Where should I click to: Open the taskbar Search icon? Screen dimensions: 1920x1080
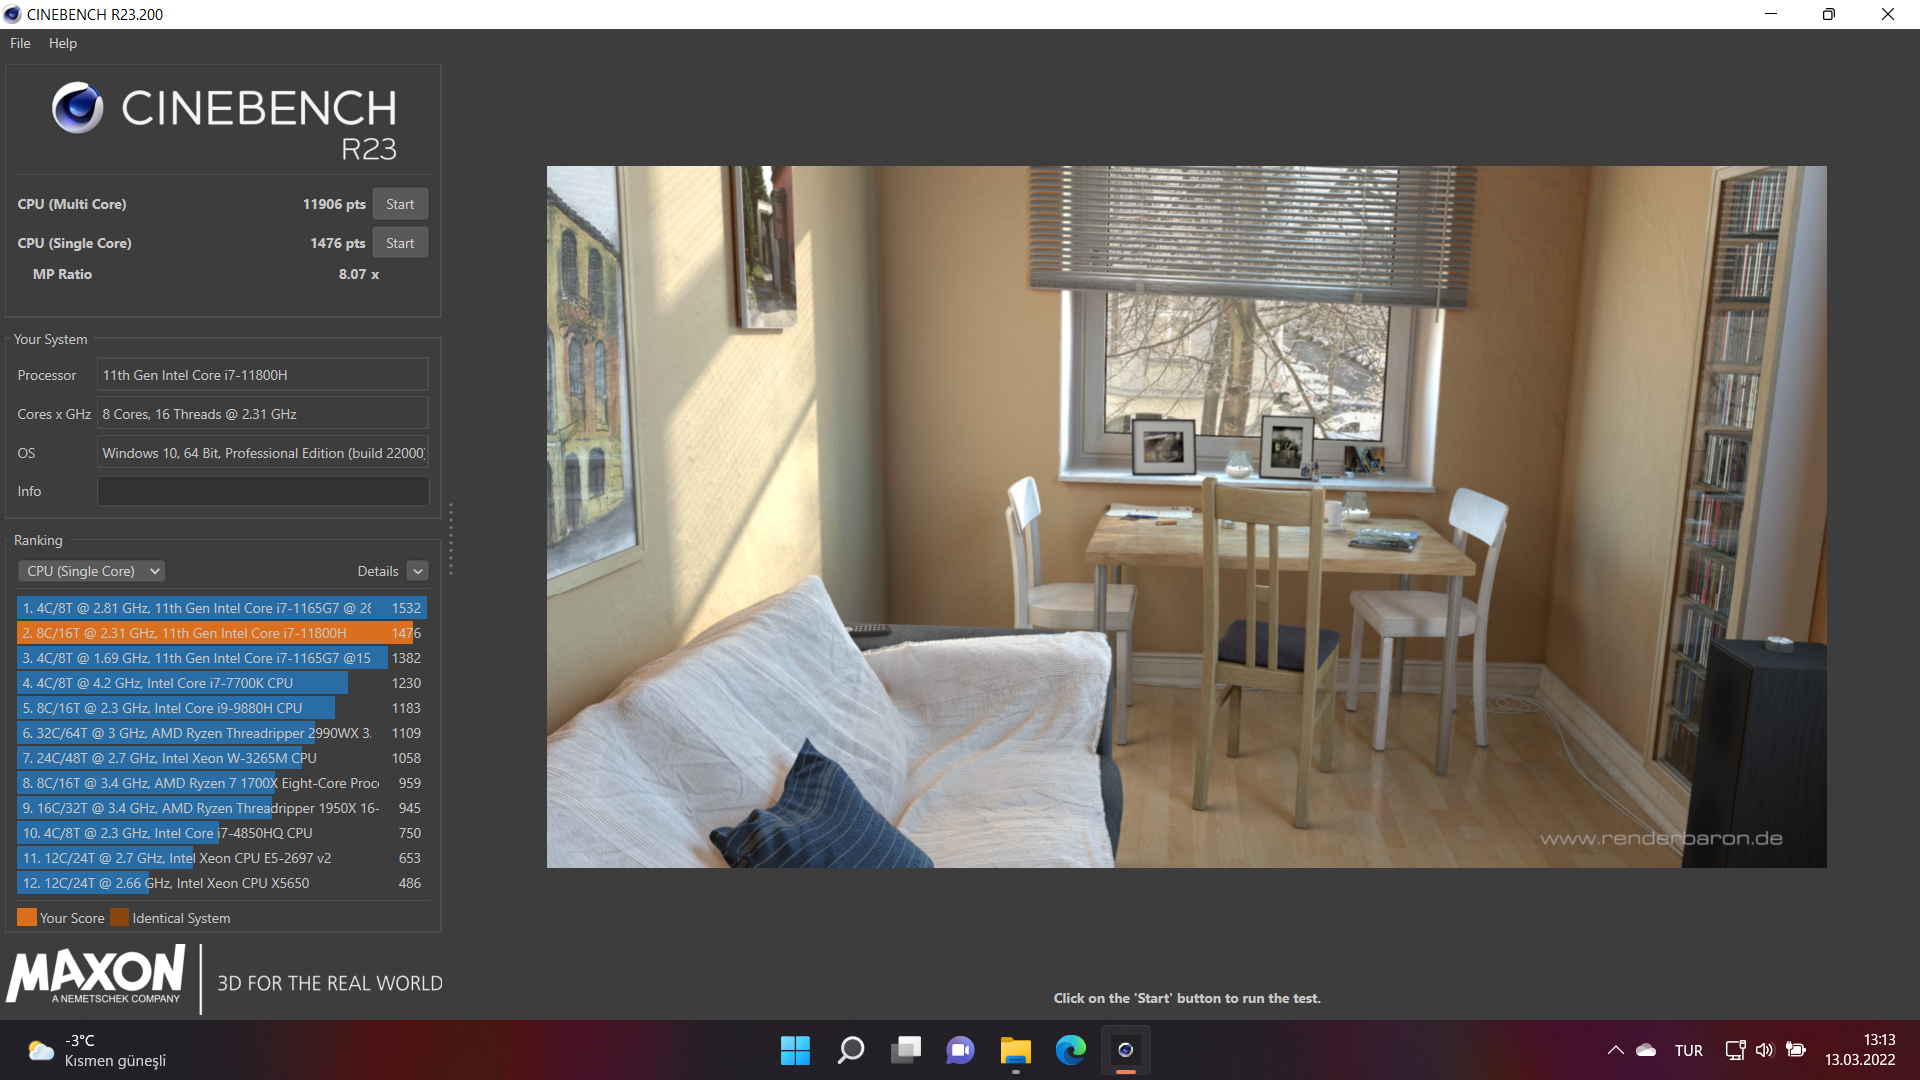click(x=851, y=1050)
